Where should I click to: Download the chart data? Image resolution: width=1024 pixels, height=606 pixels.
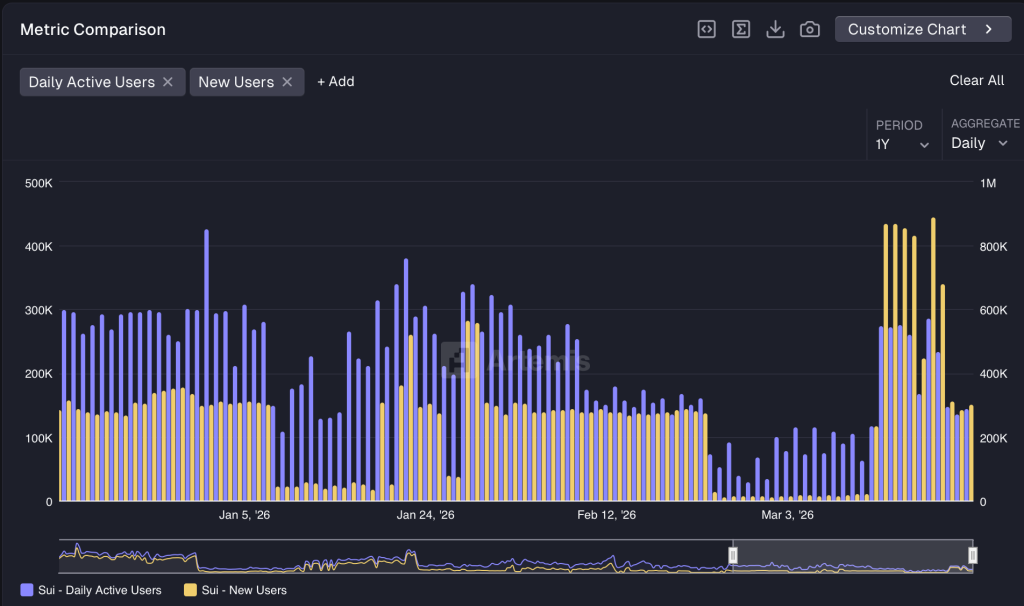pos(775,29)
